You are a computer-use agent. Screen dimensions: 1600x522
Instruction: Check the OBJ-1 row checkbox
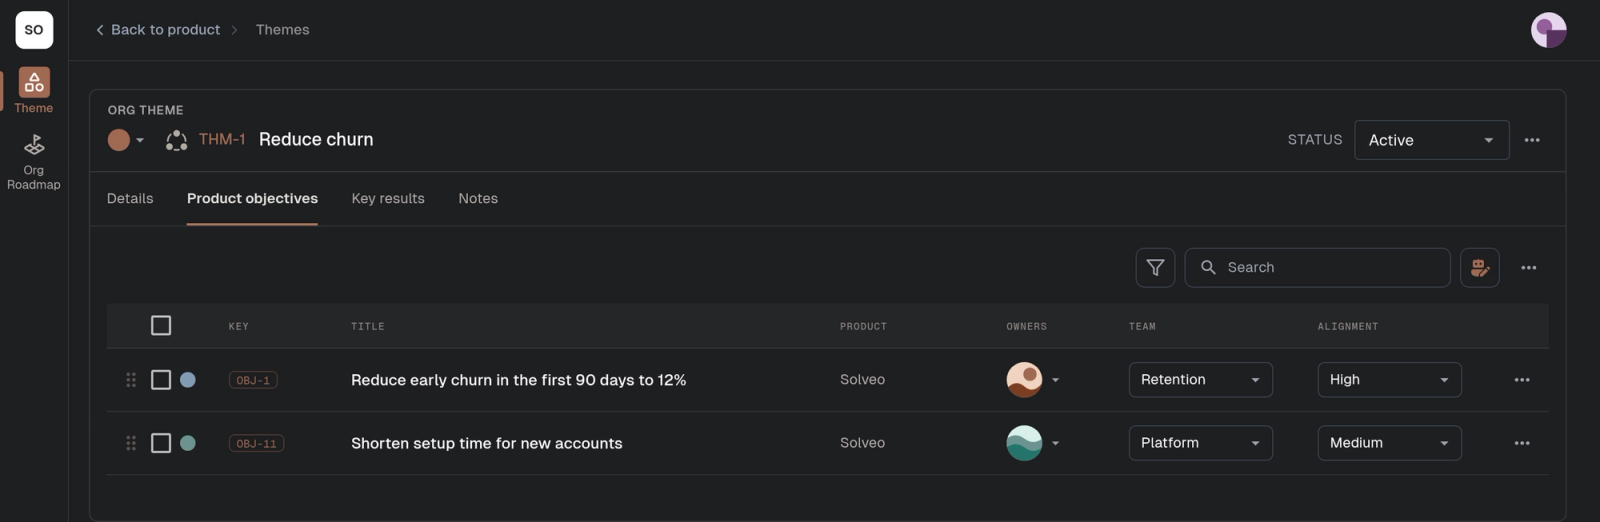[x=161, y=380]
